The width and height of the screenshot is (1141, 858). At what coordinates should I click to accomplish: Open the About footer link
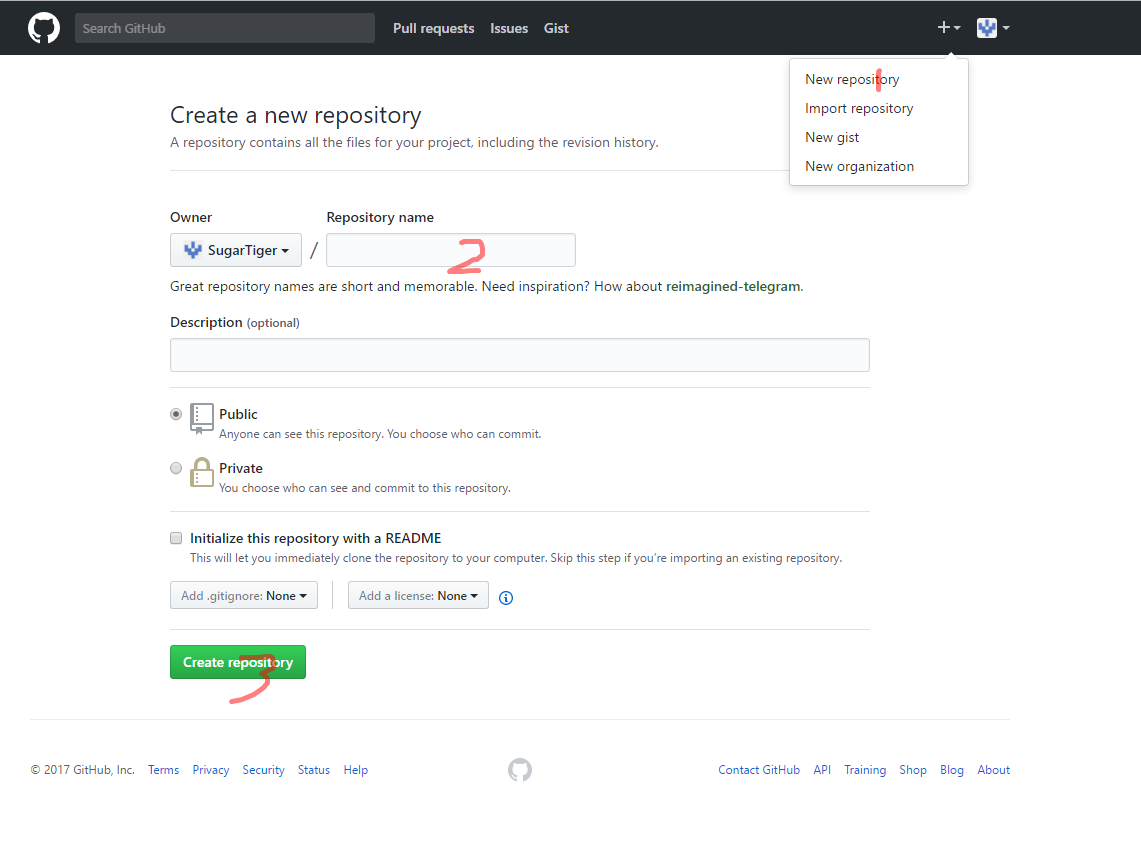coord(993,770)
